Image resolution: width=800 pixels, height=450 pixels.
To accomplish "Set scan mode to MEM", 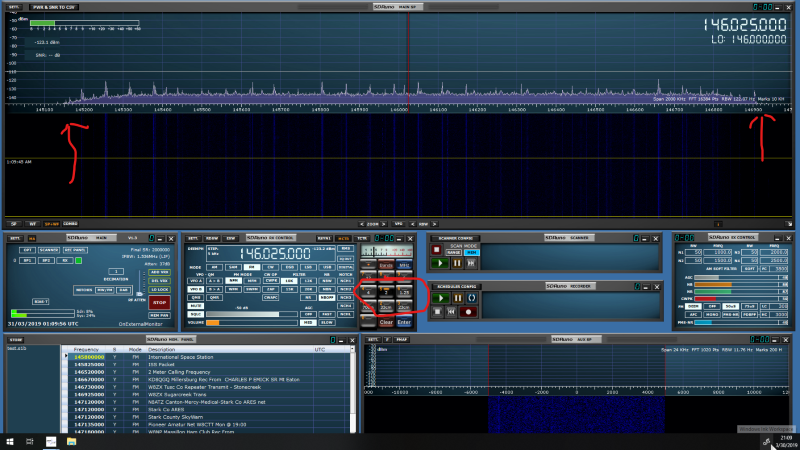I will coord(472,253).
